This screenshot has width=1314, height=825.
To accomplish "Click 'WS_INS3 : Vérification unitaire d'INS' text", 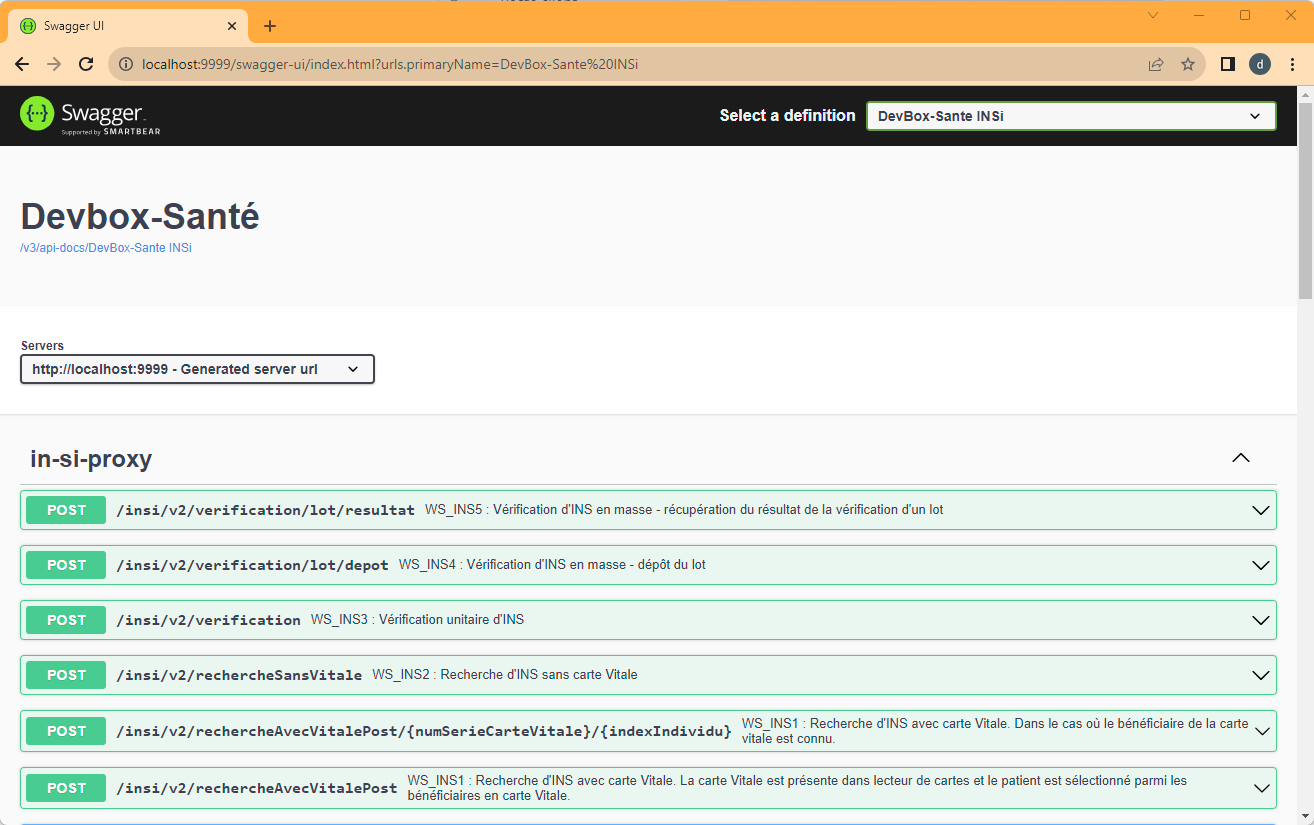I will point(417,620).
